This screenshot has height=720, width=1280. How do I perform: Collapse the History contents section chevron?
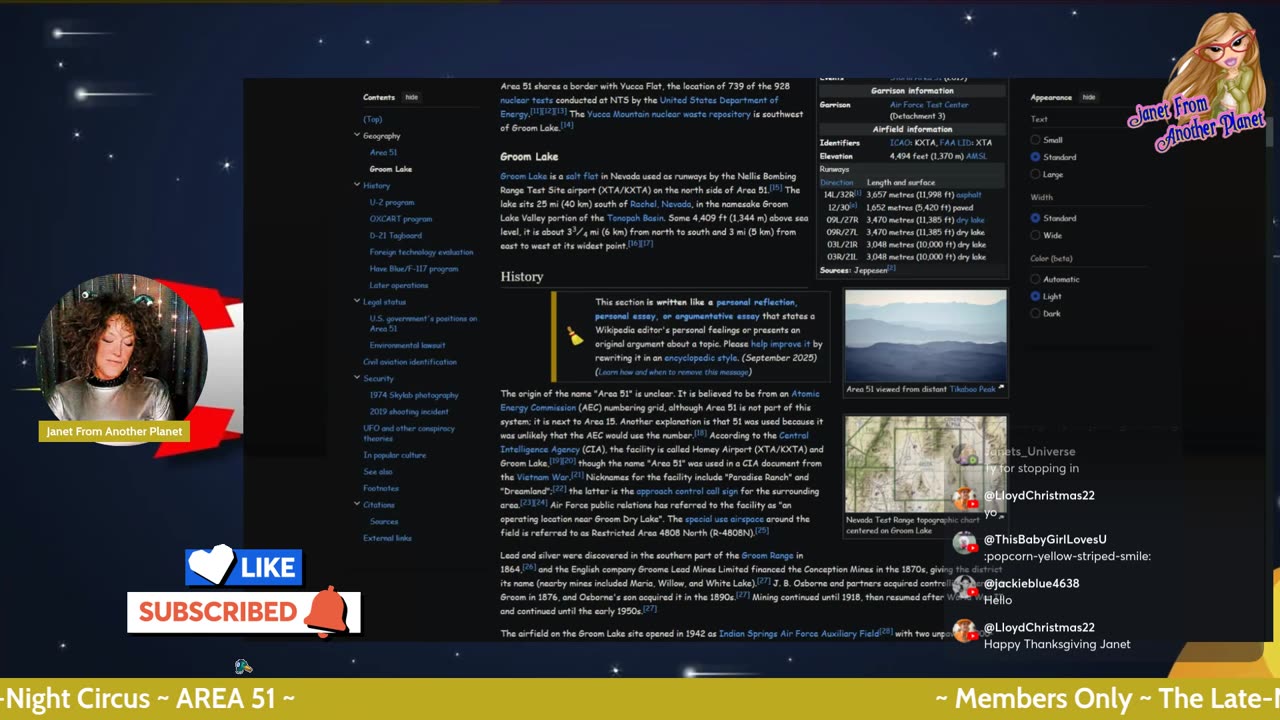(x=357, y=185)
